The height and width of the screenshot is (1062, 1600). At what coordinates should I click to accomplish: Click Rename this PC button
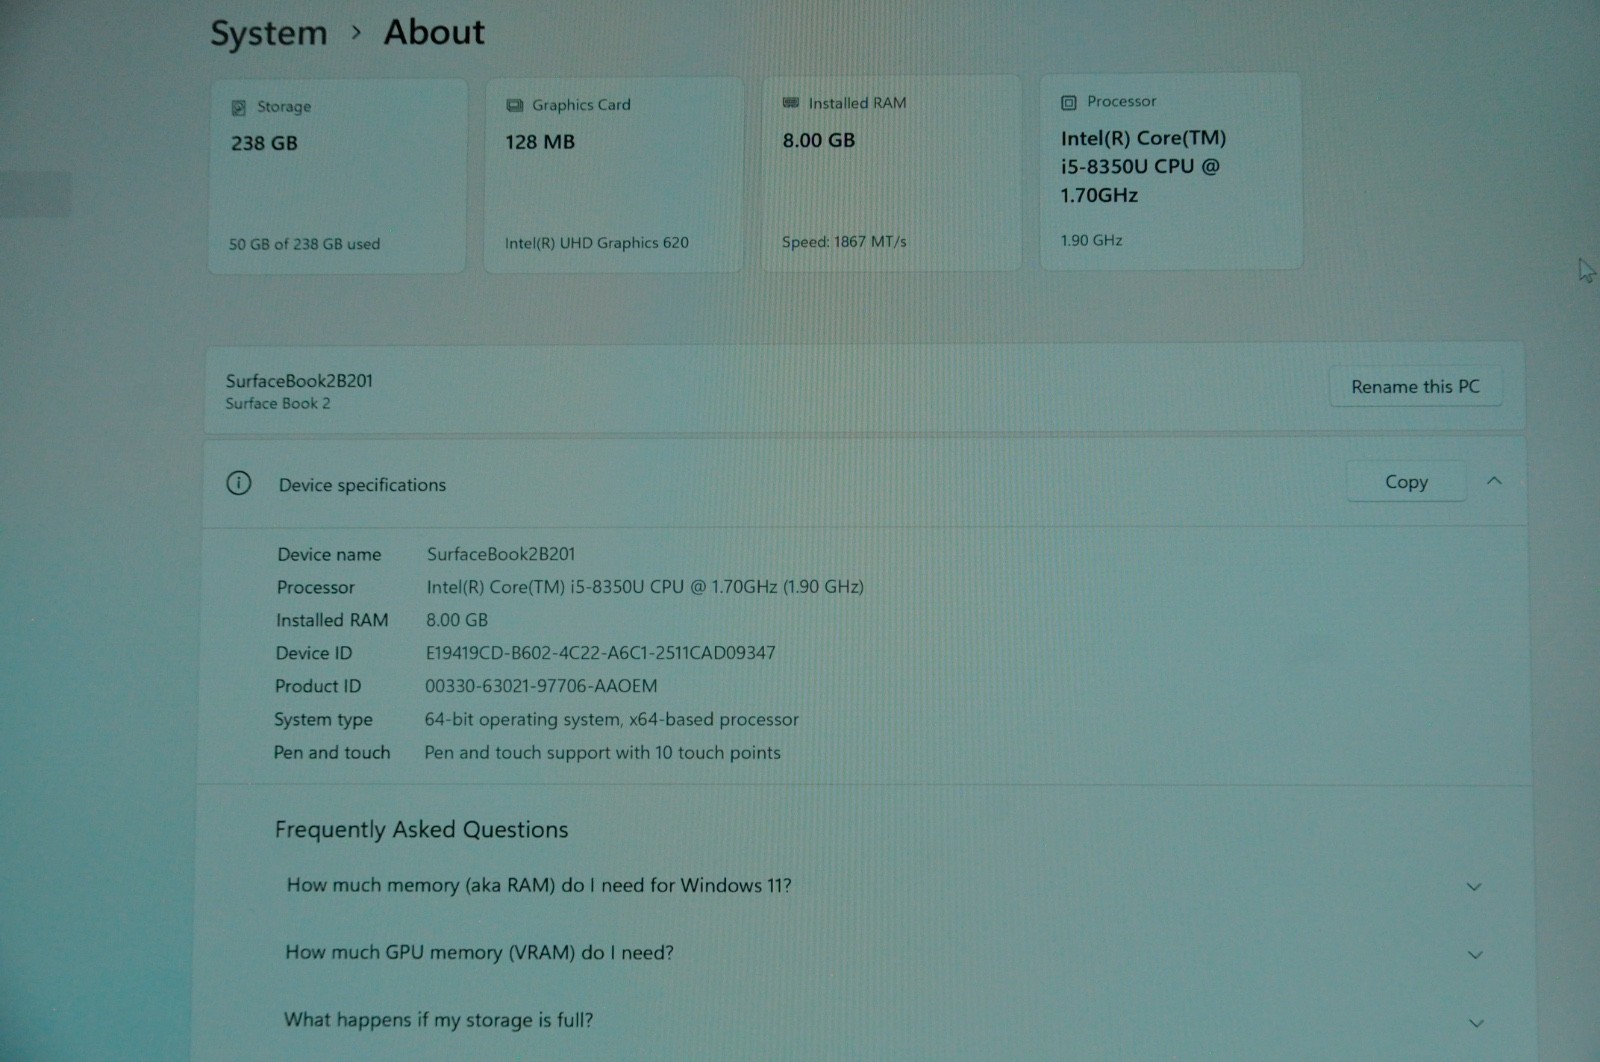[1415, 386]
